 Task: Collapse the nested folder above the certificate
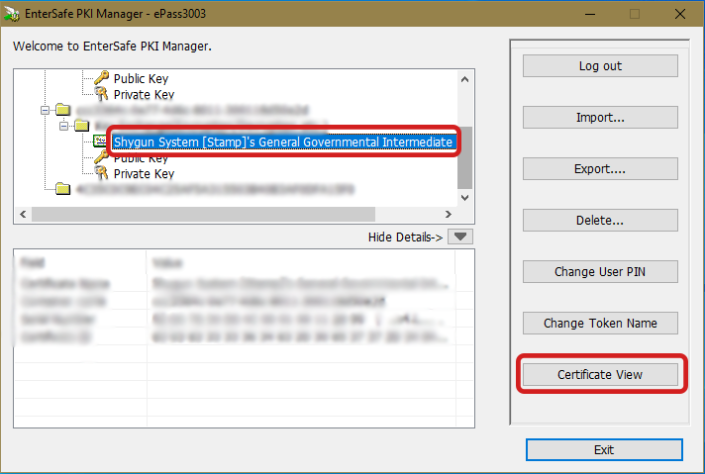coord(63,126)
